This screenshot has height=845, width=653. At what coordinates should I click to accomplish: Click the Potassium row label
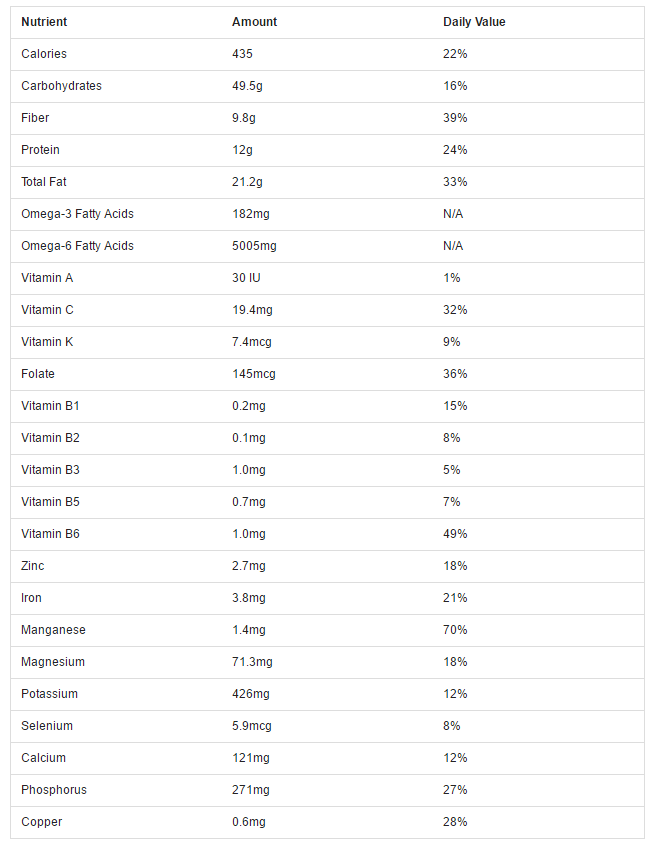coord(50,694)
